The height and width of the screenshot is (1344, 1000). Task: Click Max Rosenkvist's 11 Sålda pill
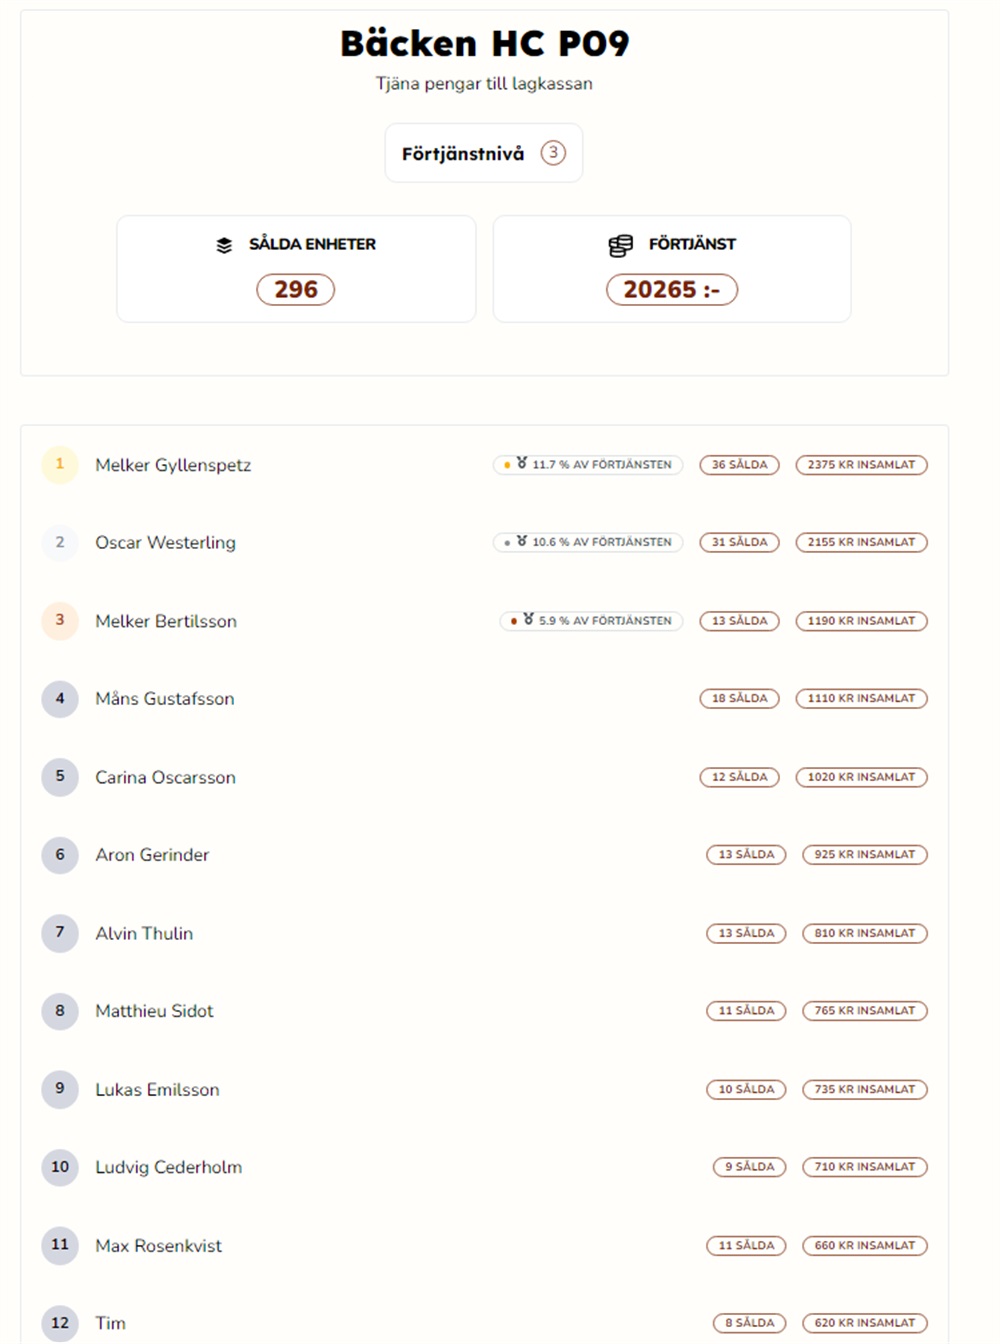(x=747, y=1245)
